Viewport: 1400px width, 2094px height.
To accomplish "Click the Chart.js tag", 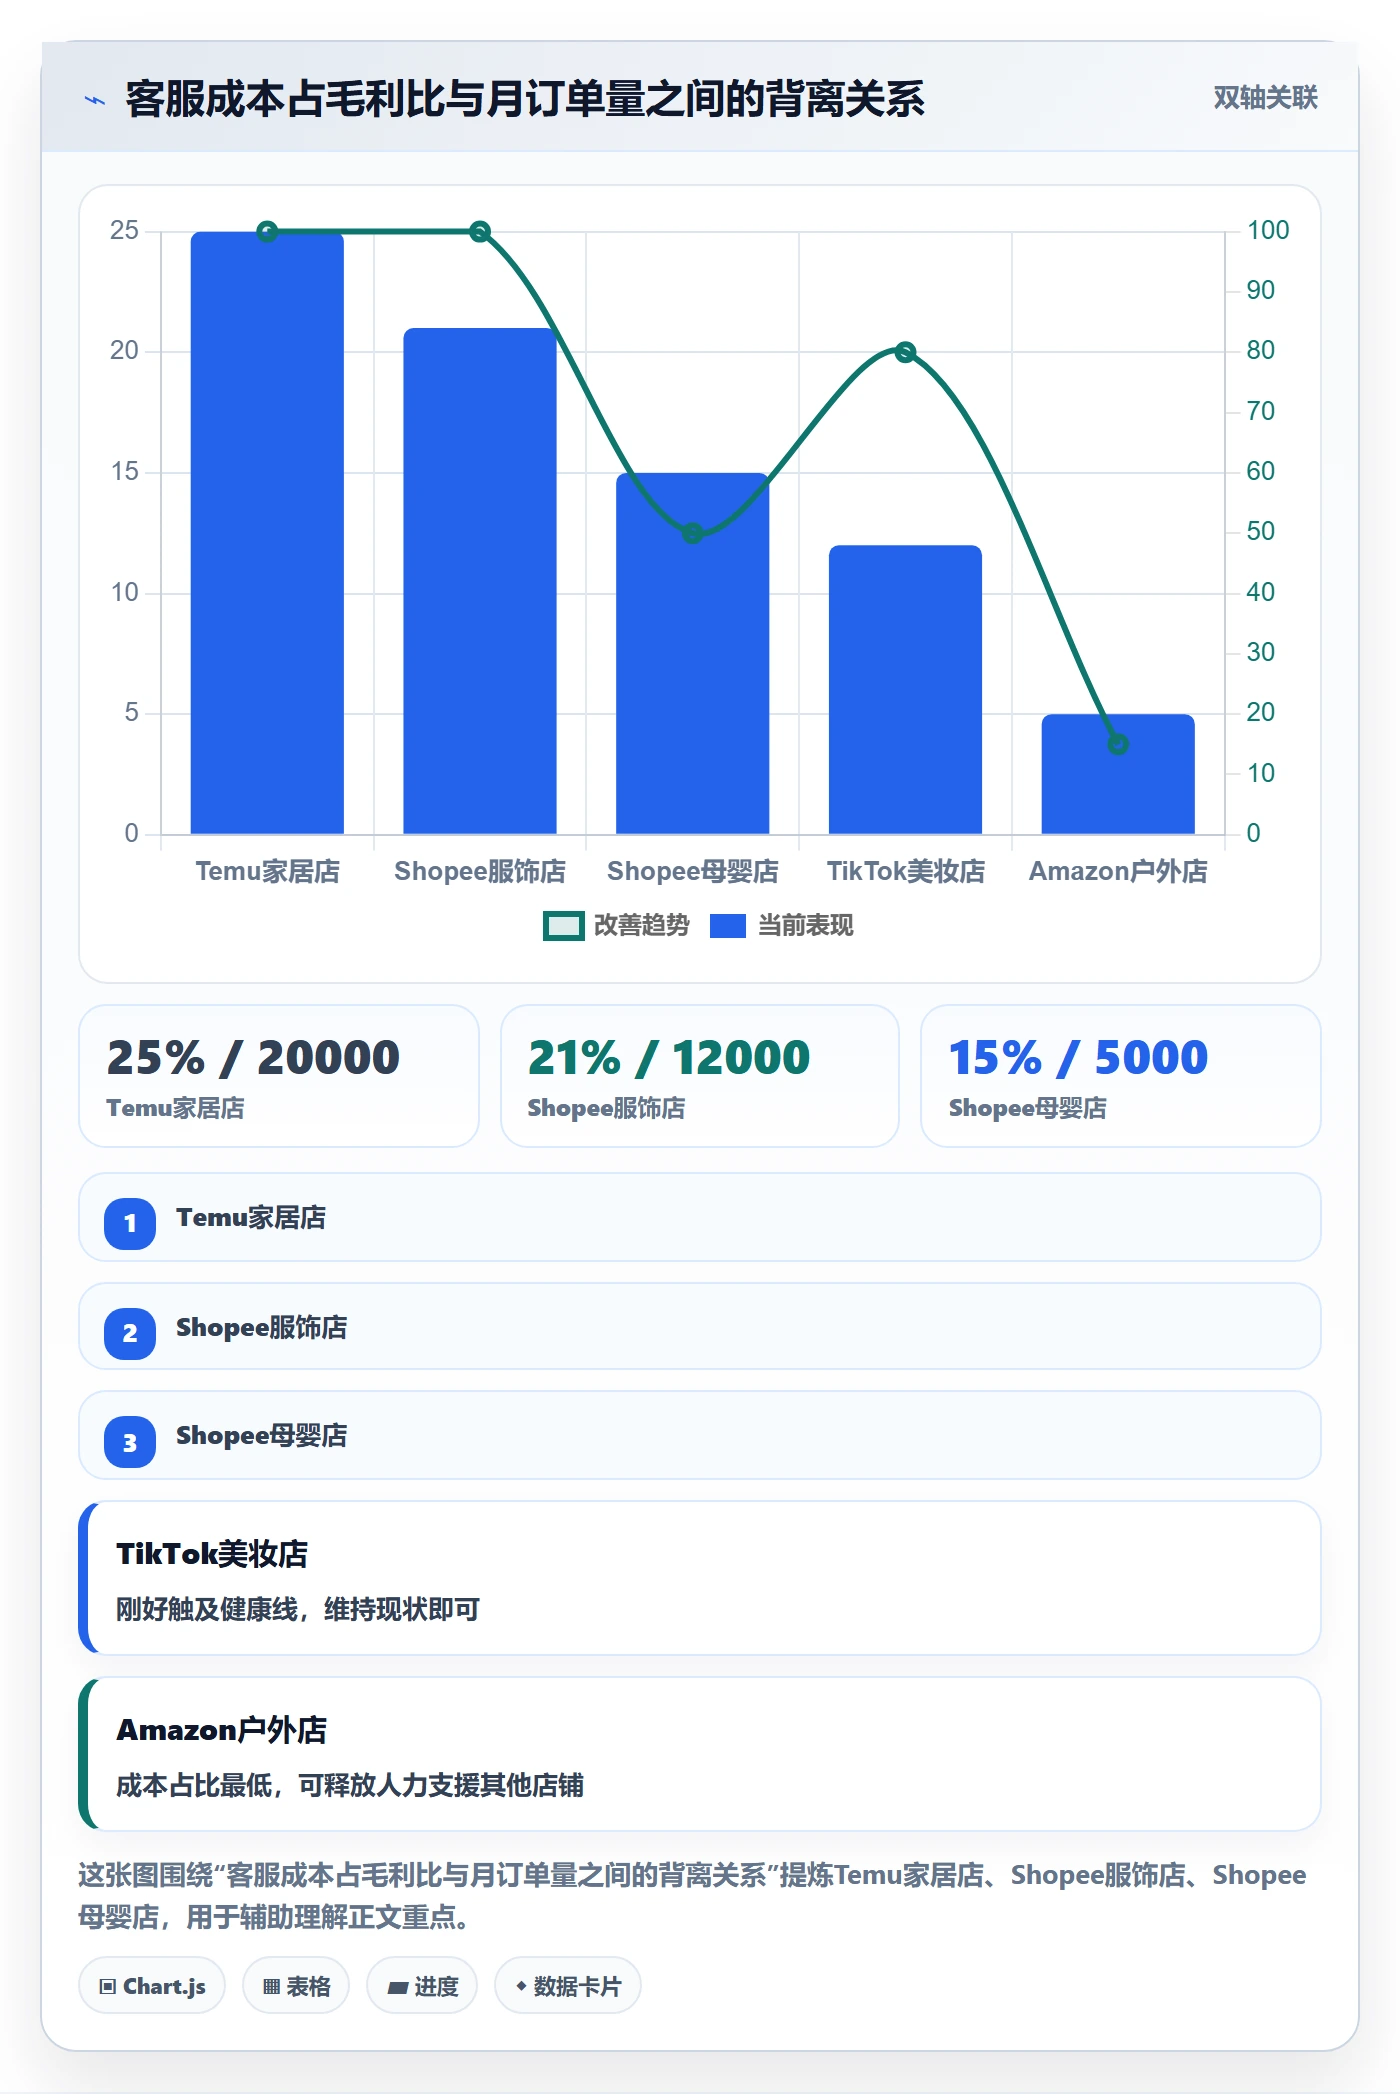I will 152,1986.
